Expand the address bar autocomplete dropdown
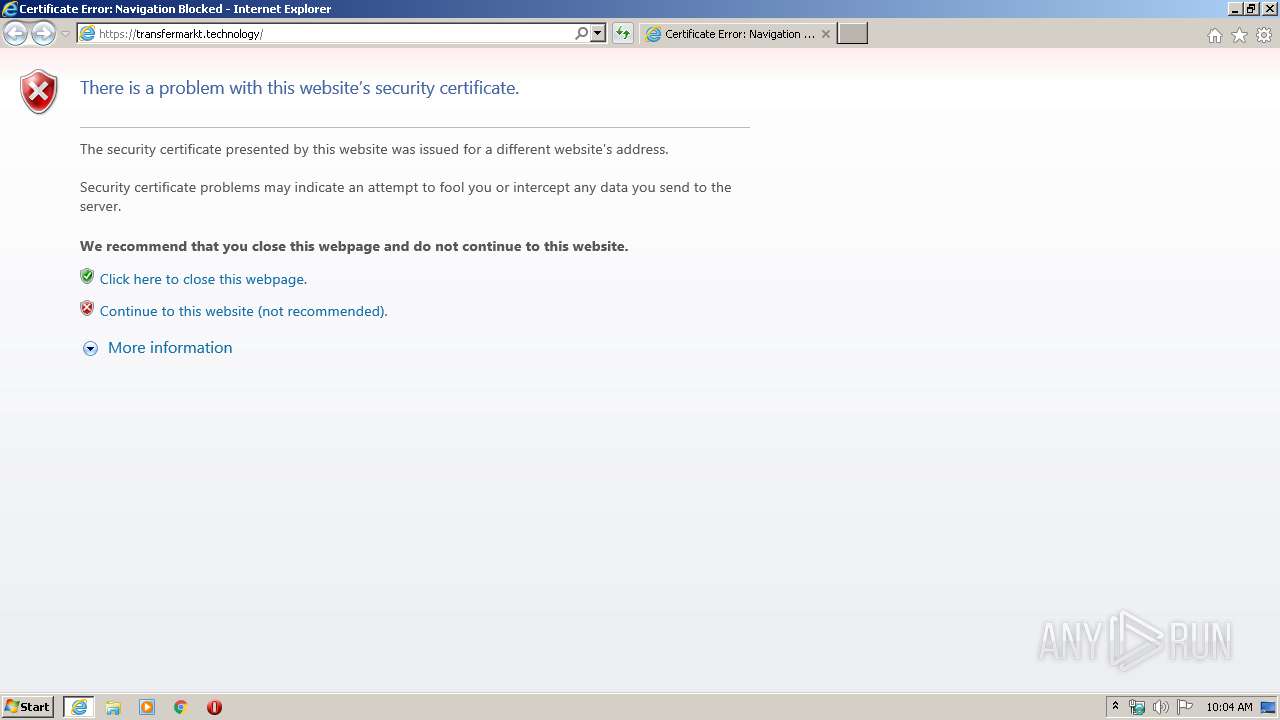This screenshot has height=720, width=1280. tap(598, 34)
